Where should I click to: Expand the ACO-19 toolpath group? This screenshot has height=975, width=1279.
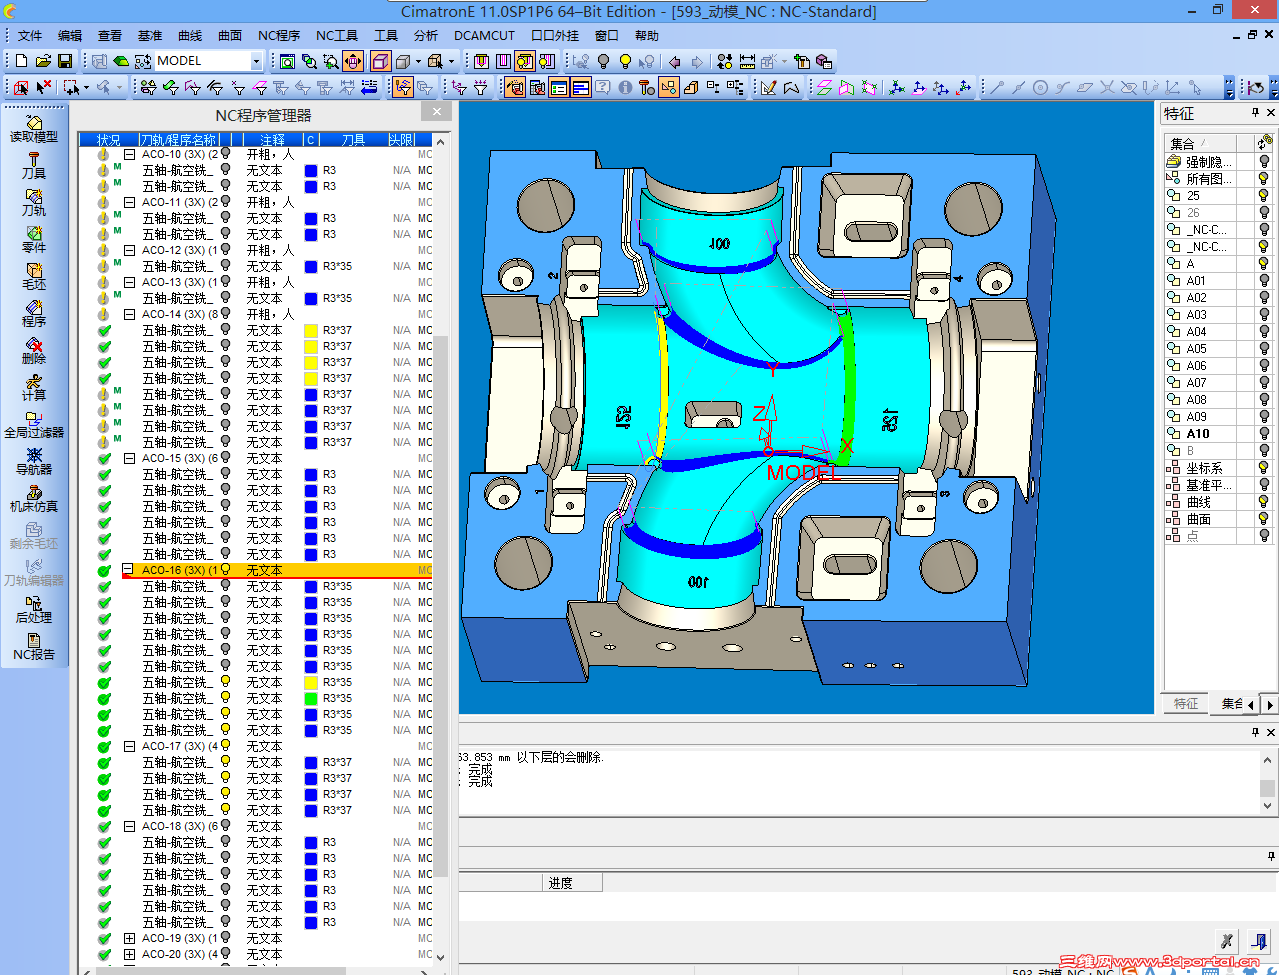(130, 938)
